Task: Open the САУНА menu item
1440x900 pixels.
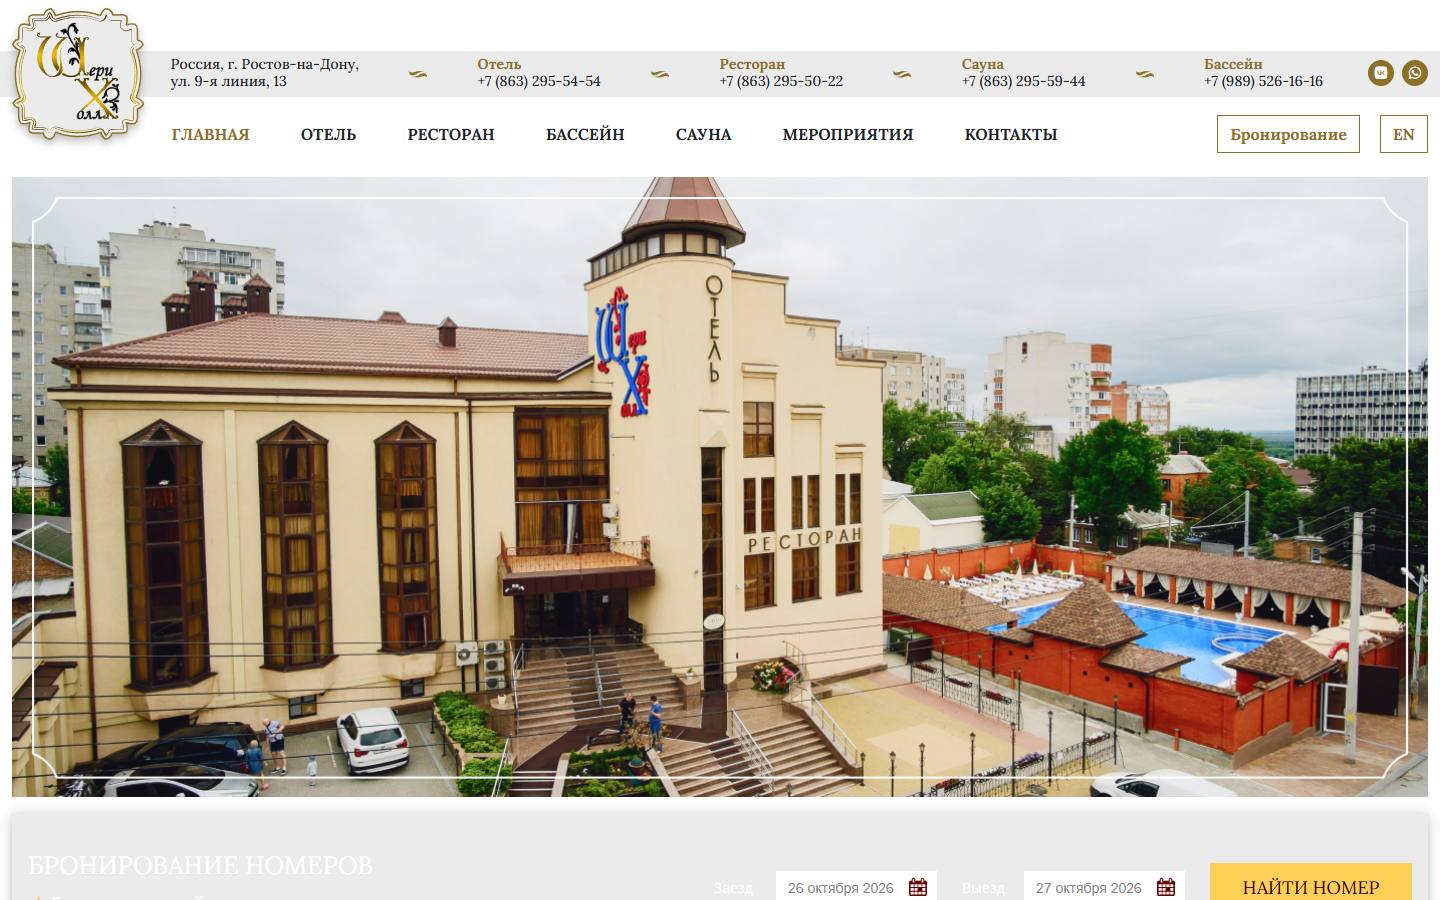Action: point(703,134)
